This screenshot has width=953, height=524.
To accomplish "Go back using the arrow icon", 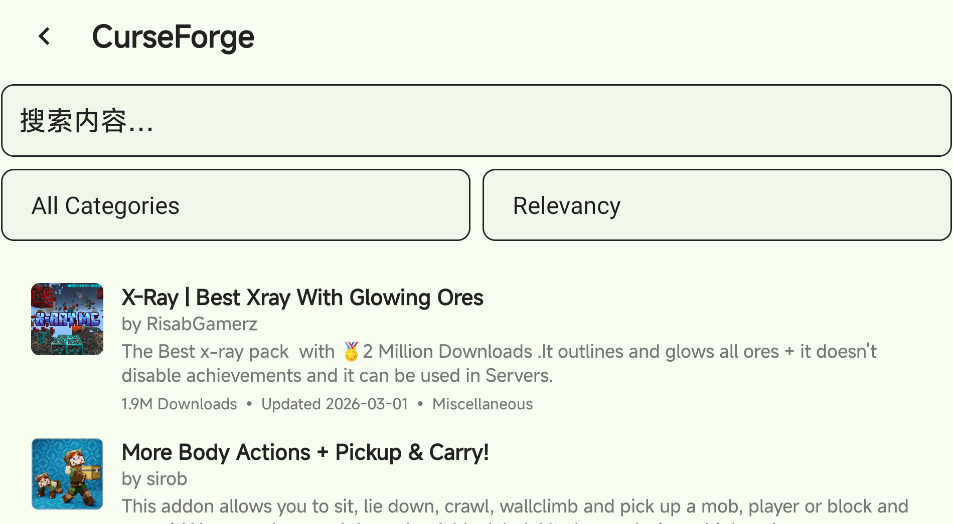I will pos(44,36).
